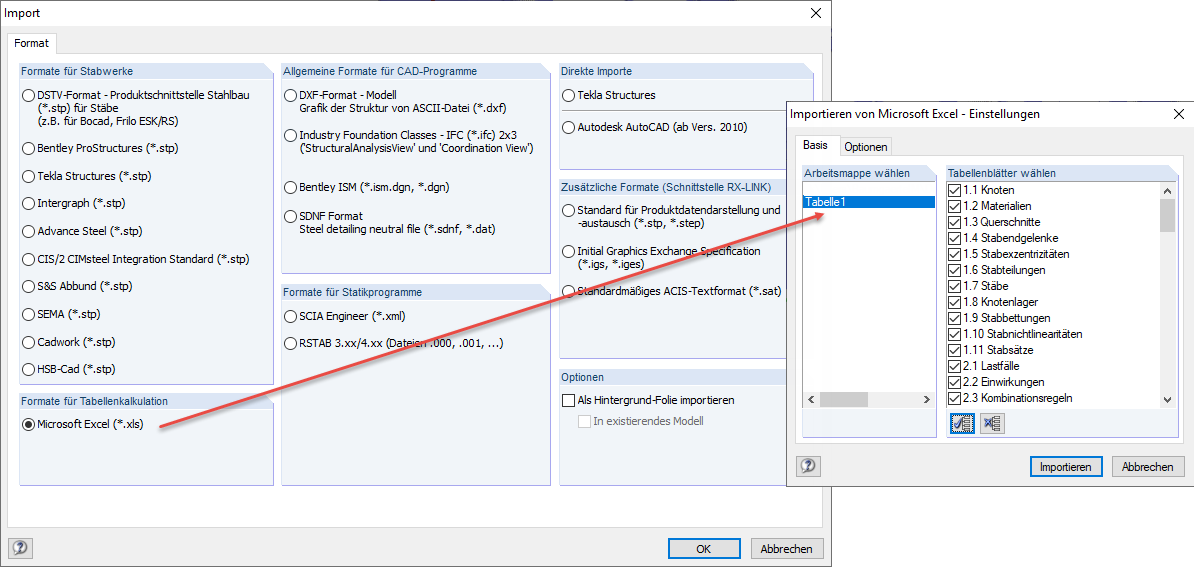1194x567 pixels.
Task: Toggle 2.3 Kombinationsregeln checkbox
Action: click(x=955, y=398)
